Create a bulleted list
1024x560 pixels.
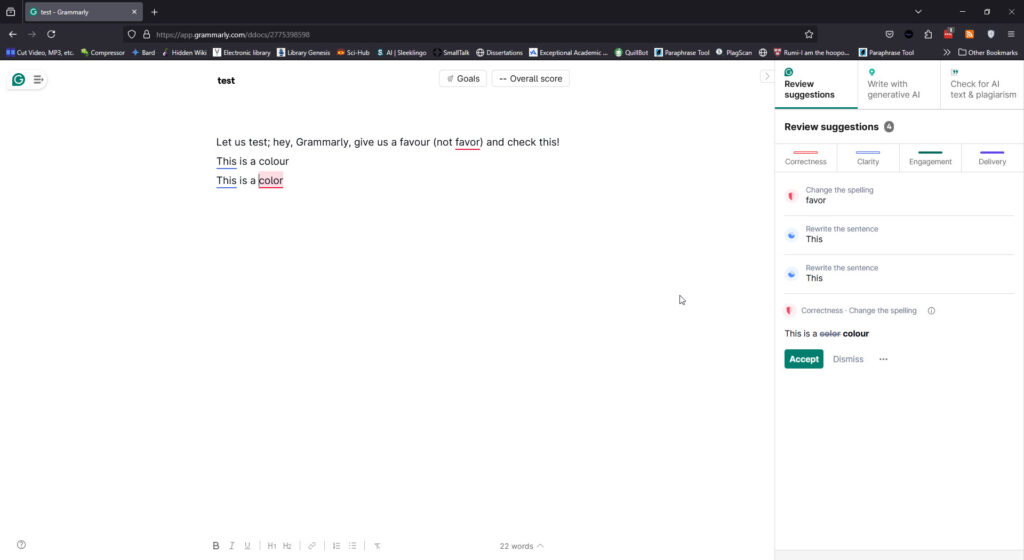click(353, 546)
